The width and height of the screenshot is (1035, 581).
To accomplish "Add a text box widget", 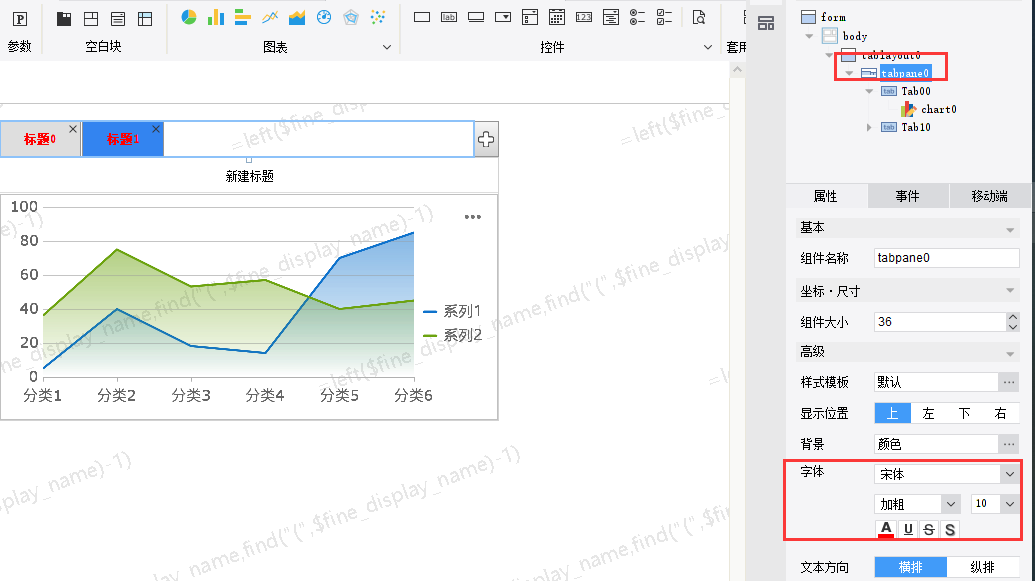I will [x=422, y=17].
